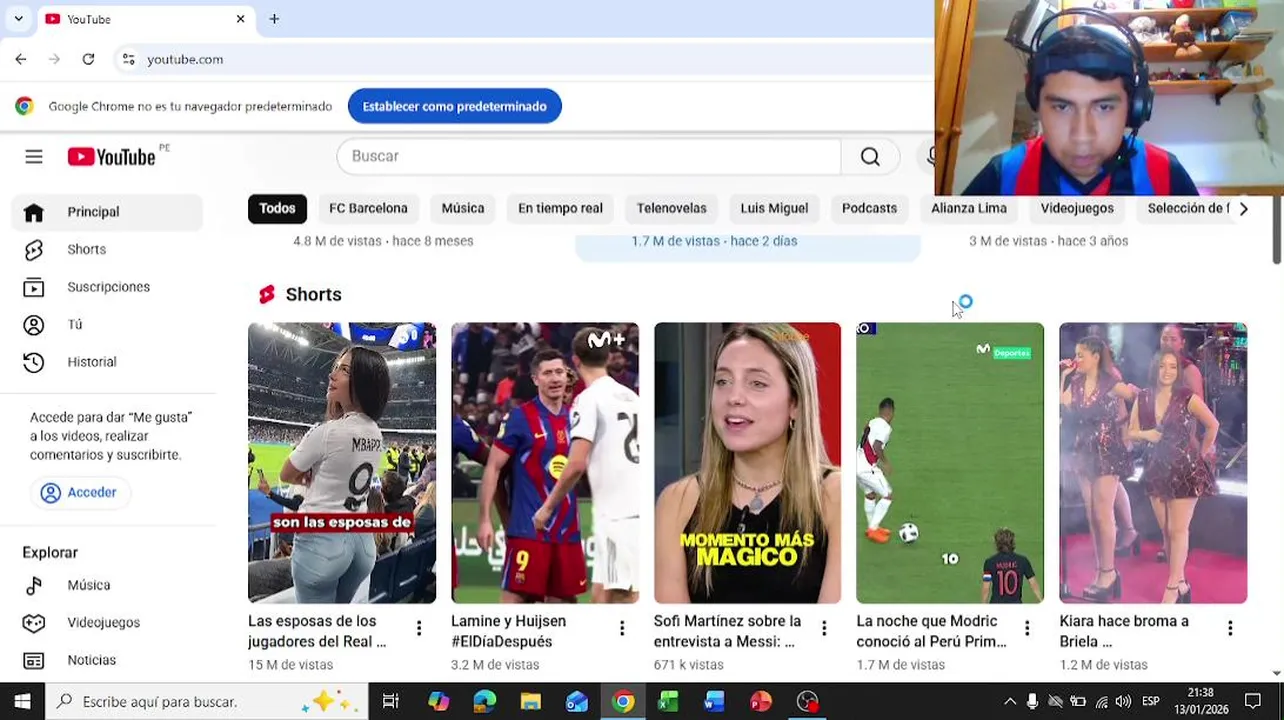The height and width of the screenshot is (720, 1284).
Task: Open Shorts in the sidebar
Action: pos(107,249)
